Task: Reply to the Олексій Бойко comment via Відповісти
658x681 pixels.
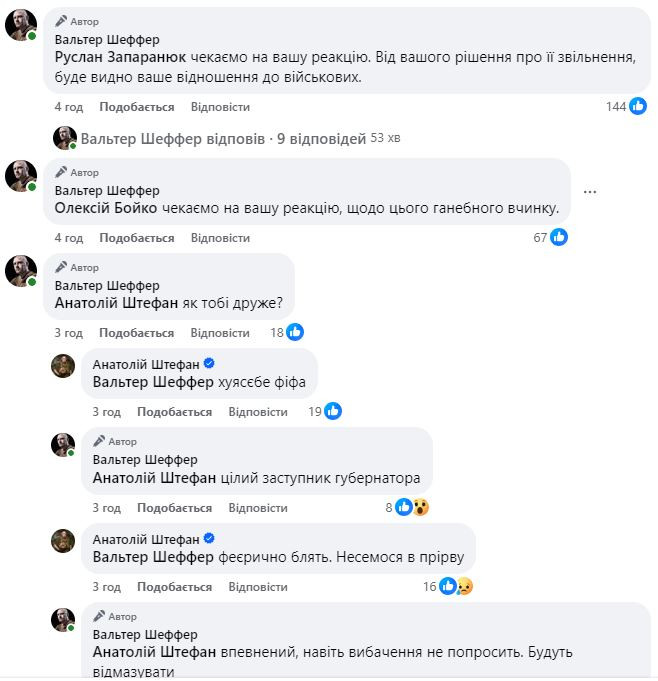Action: 219,238
